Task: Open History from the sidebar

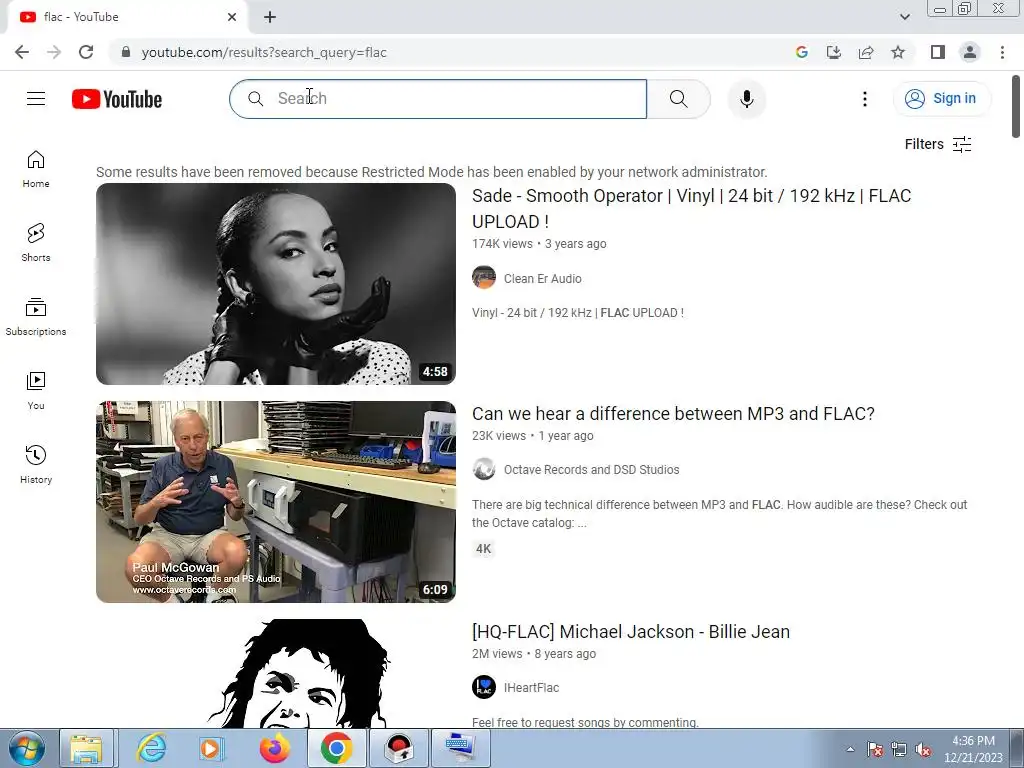Action: pos(36,464)
